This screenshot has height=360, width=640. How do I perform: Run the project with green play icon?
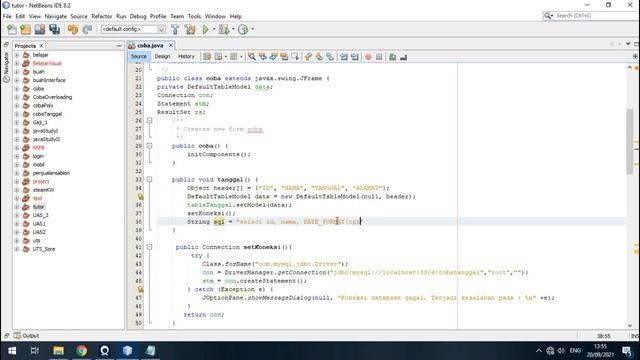pos(205,29)
